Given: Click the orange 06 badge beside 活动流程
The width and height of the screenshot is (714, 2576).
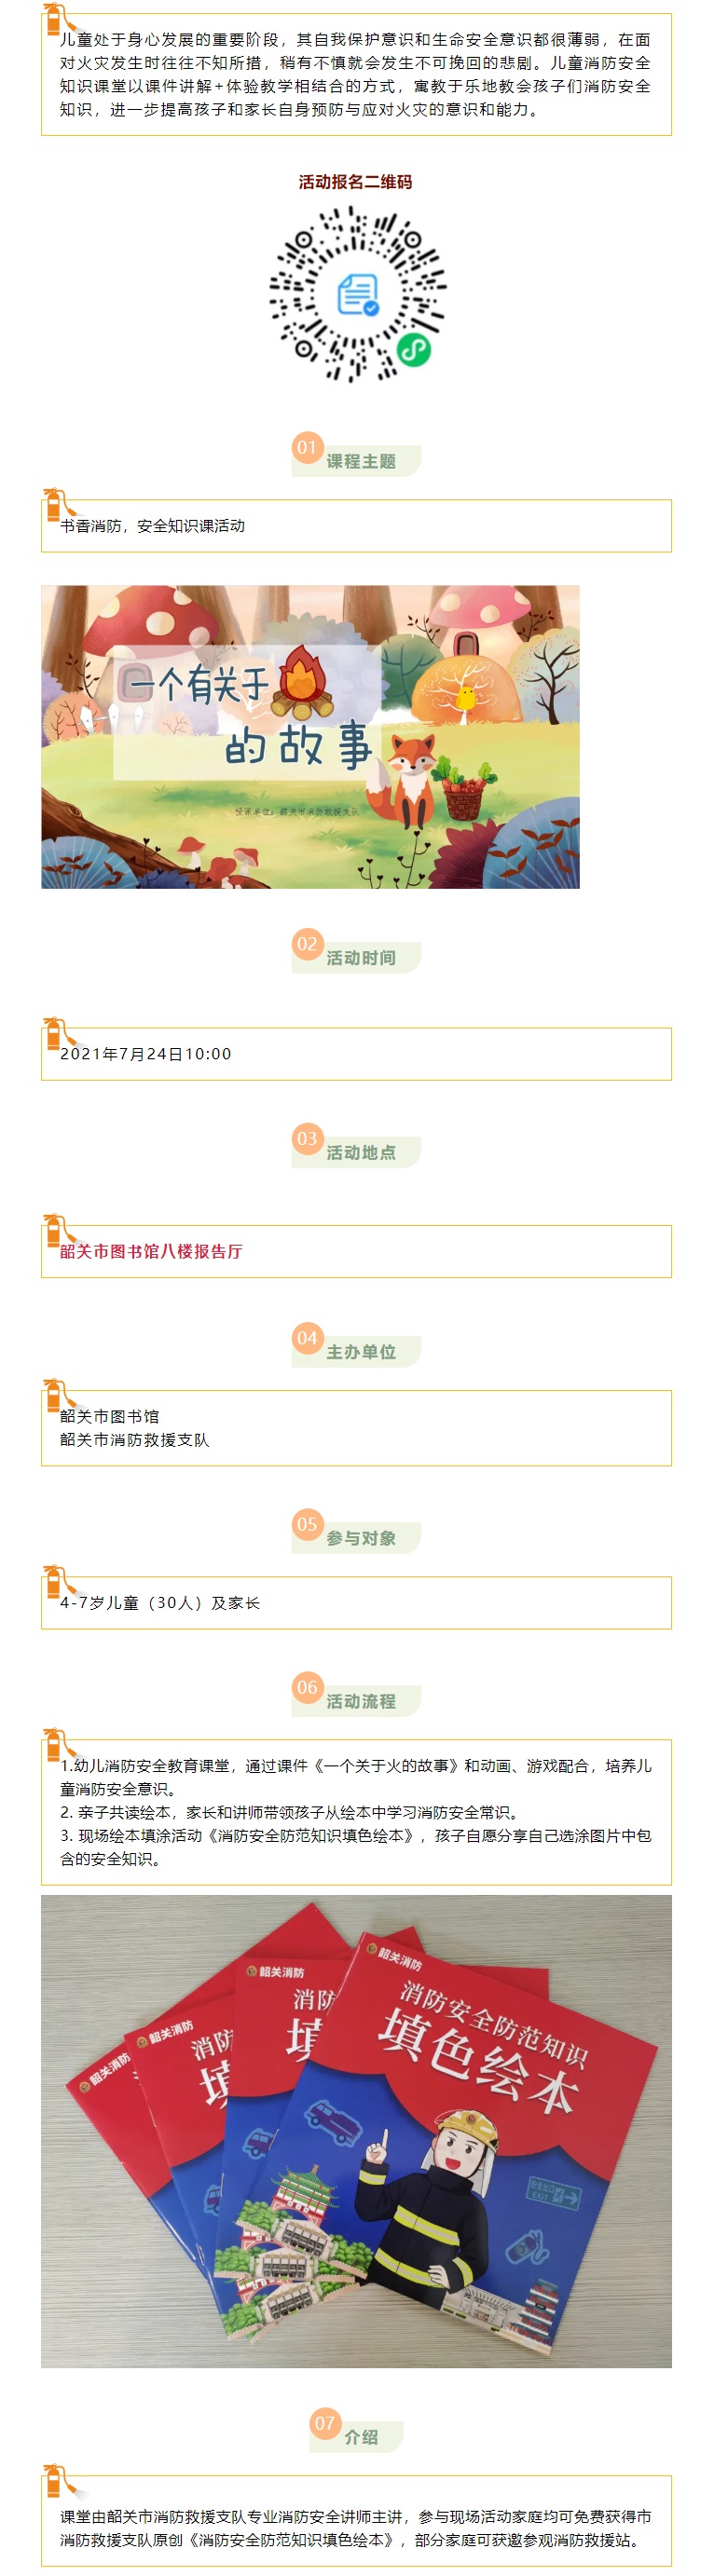Looking at the screenshot, I should click(x=307, y=1687).
